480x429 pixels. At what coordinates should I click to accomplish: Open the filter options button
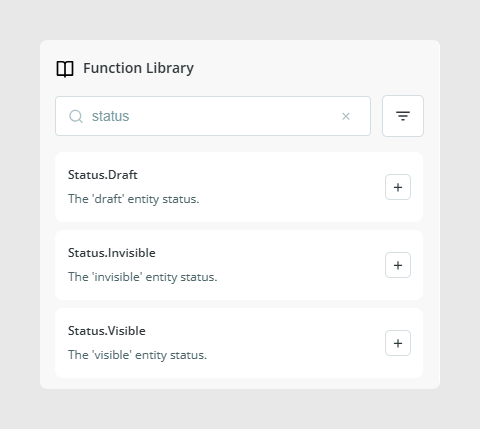403,116
